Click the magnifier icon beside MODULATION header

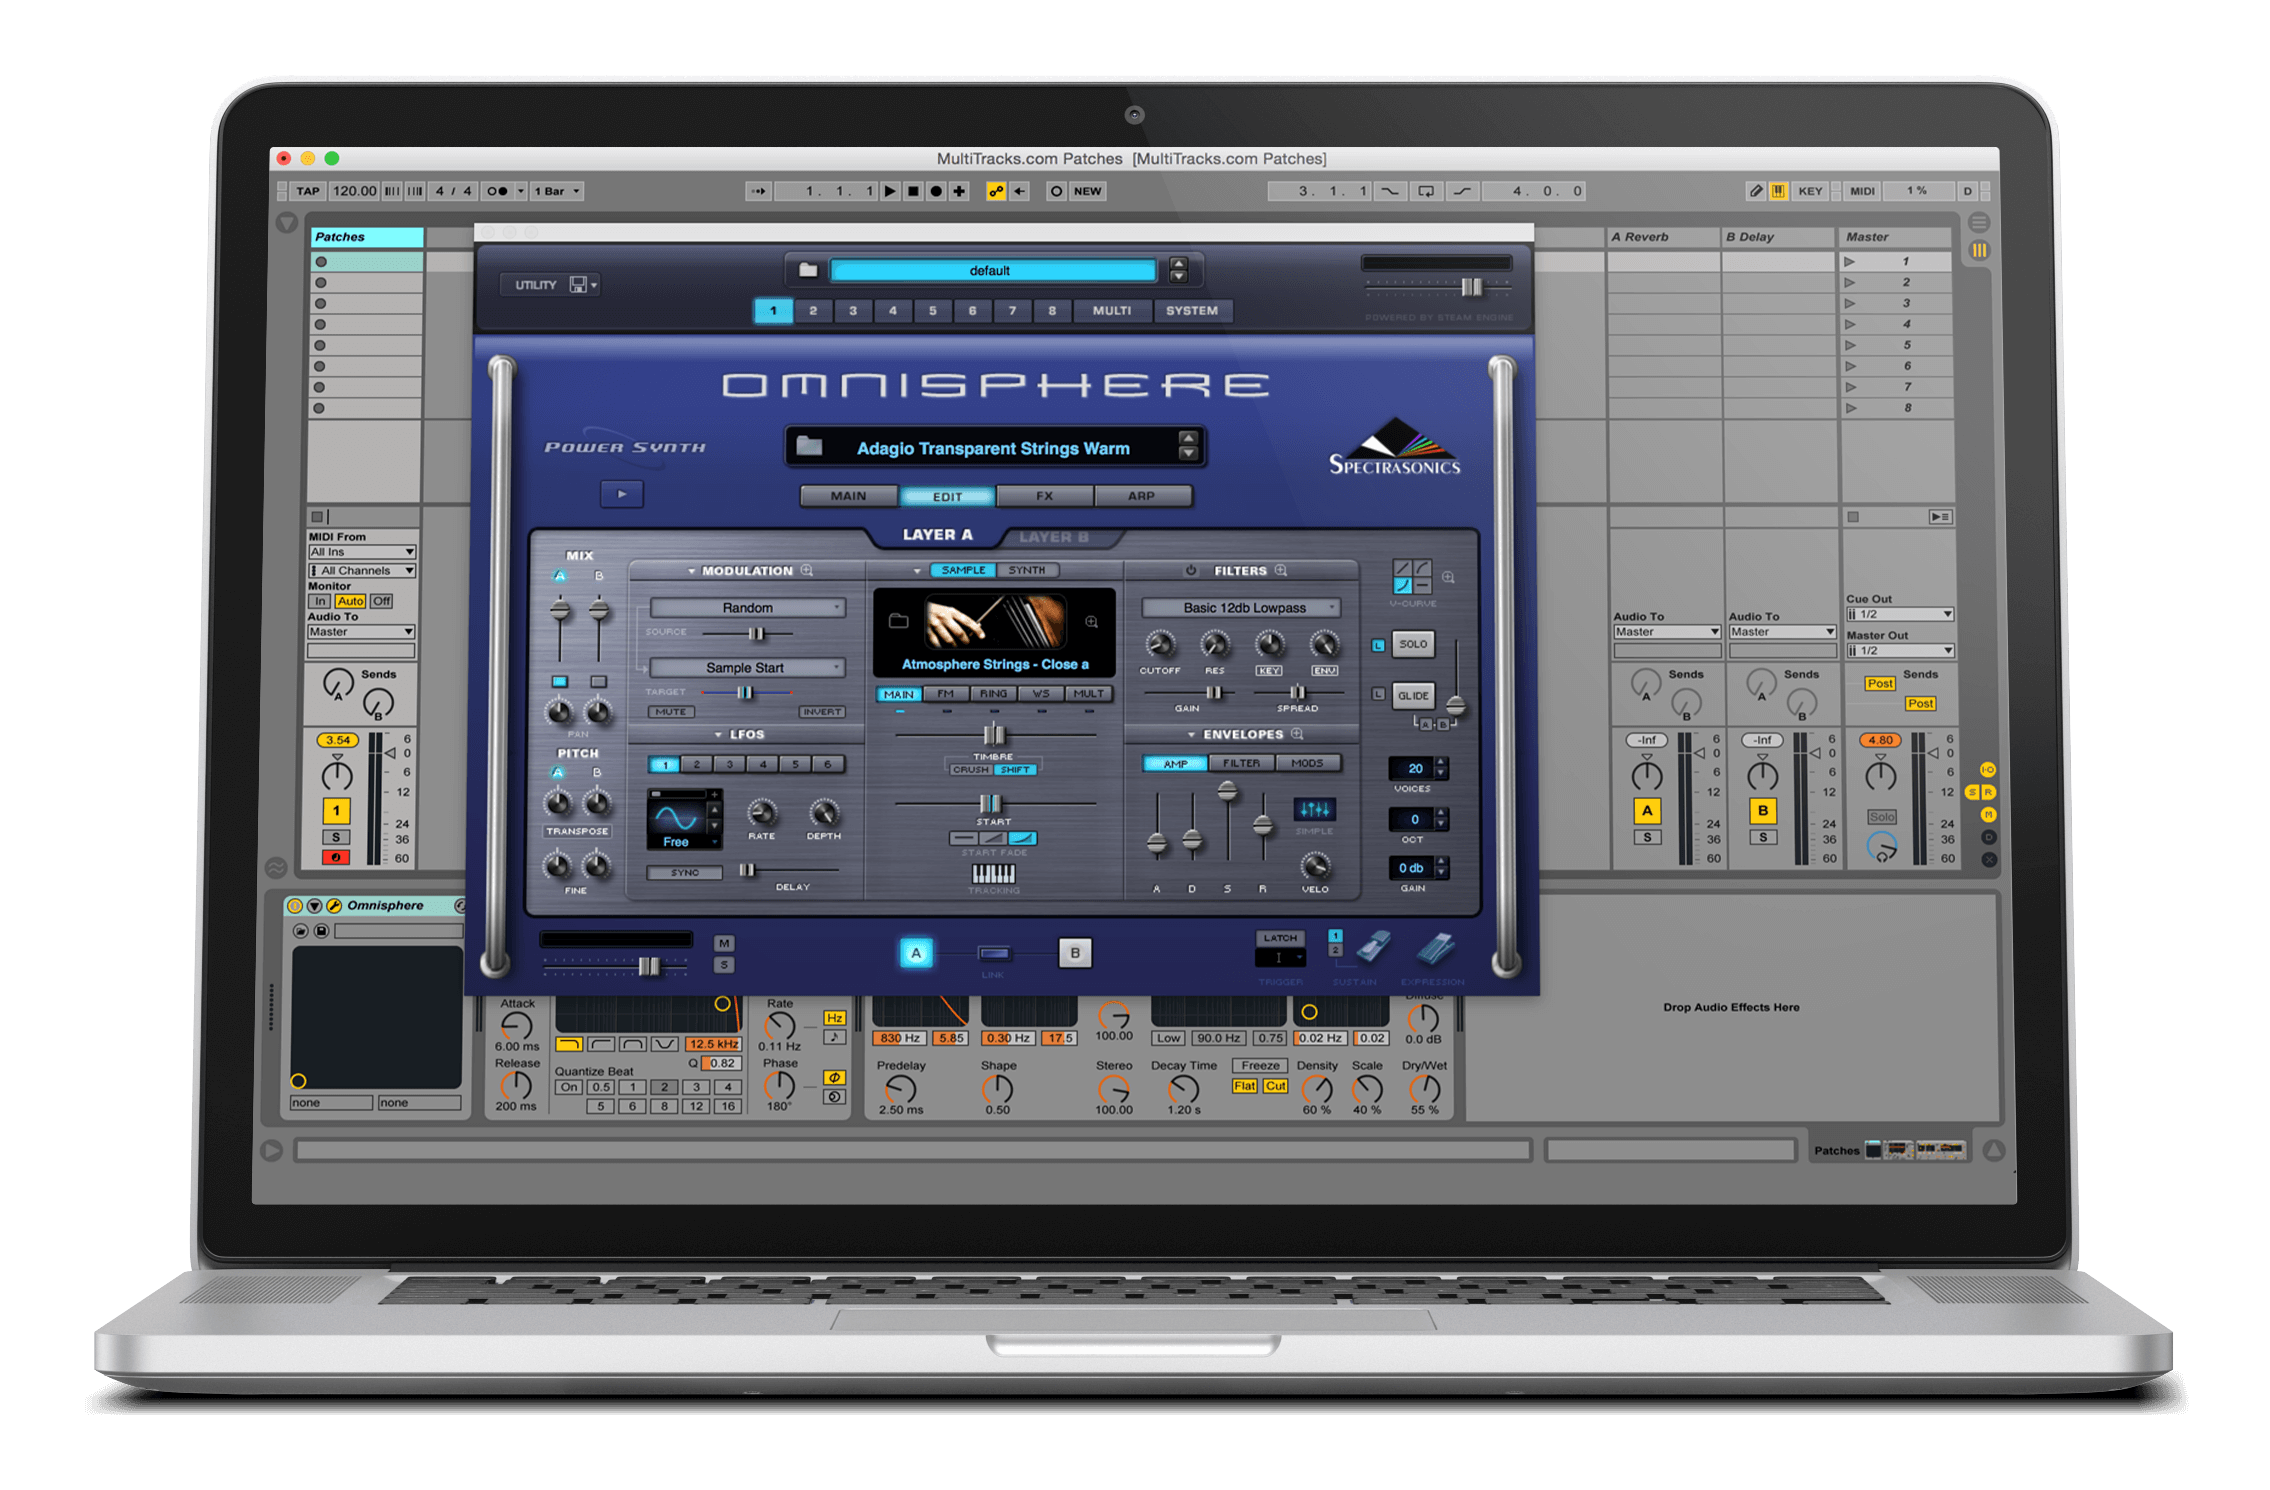click(806, 570)
